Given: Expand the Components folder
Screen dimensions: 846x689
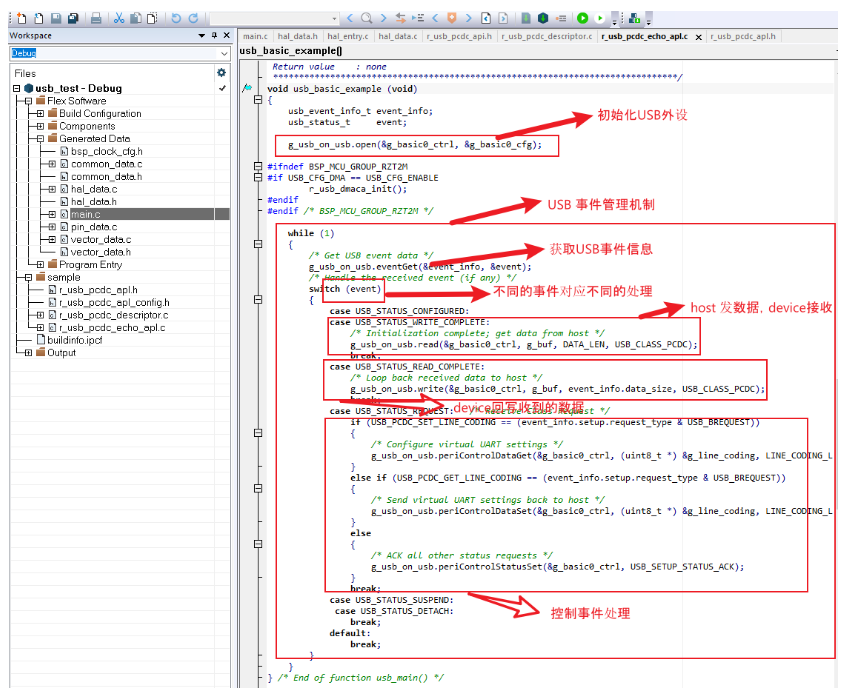Looking at the screenshot, I should (x=40, y=126).
